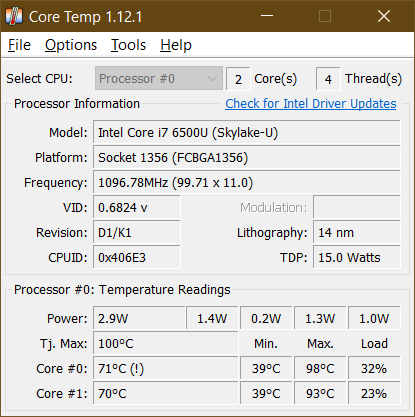415x417 pixels.
Task: Expand the Processor #0 dropdown
Action: 159,79
